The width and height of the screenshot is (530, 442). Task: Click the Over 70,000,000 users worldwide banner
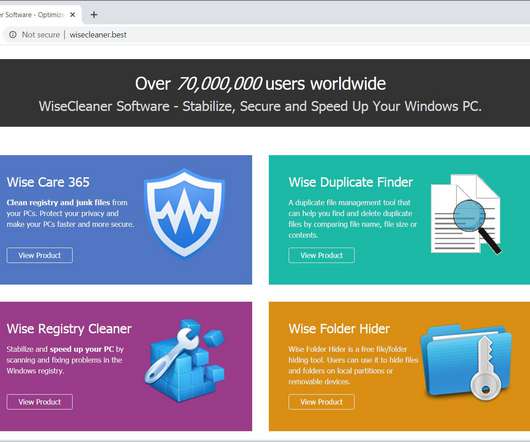coord(260,83)
